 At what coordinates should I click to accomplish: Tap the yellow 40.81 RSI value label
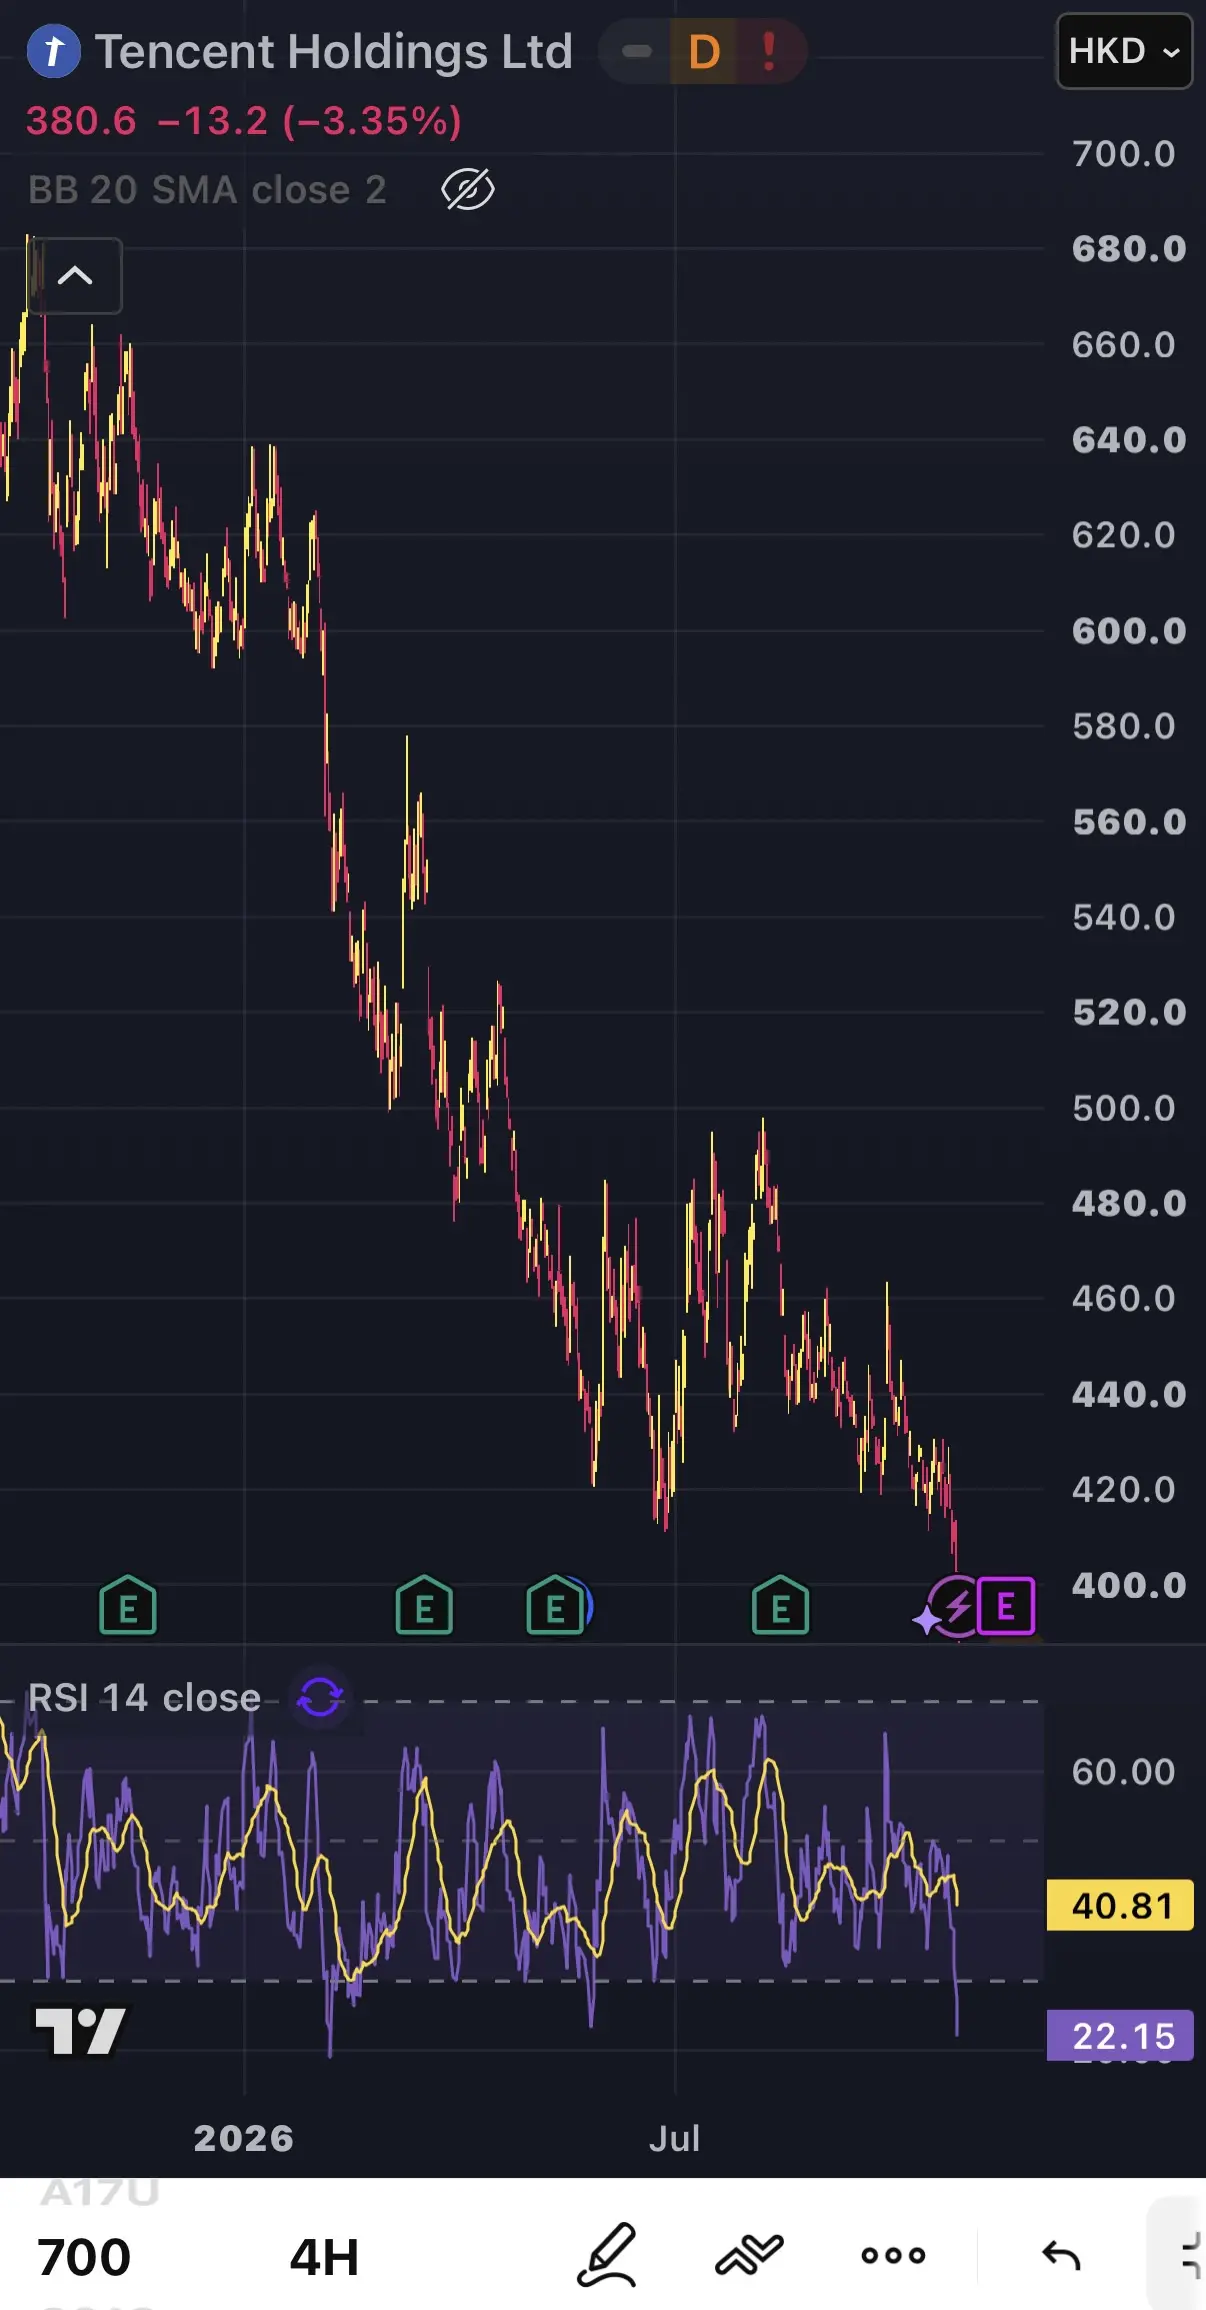[x=1120, y=1905]
